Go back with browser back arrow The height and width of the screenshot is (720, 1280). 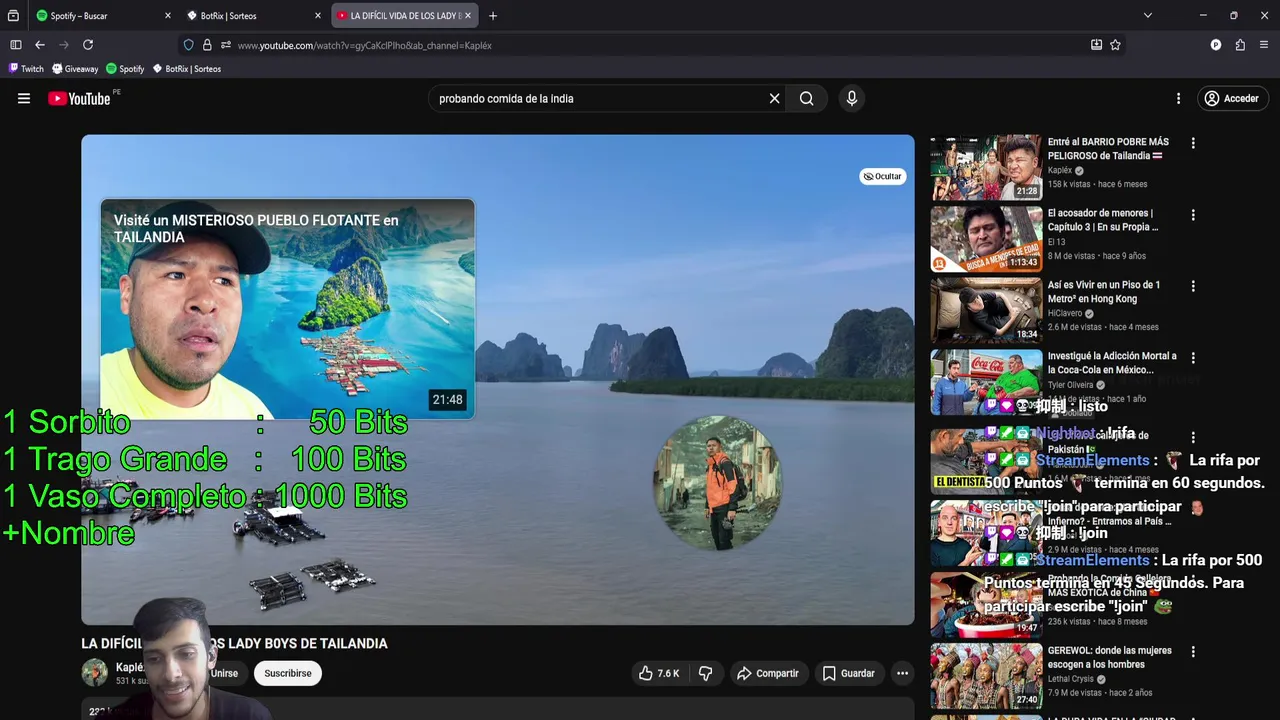(x=40, y=45)
